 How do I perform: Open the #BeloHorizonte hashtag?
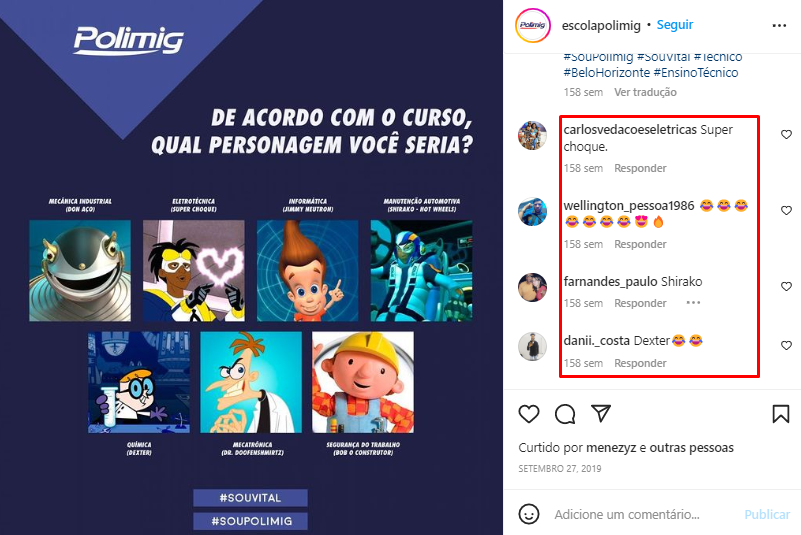point(606,73)
